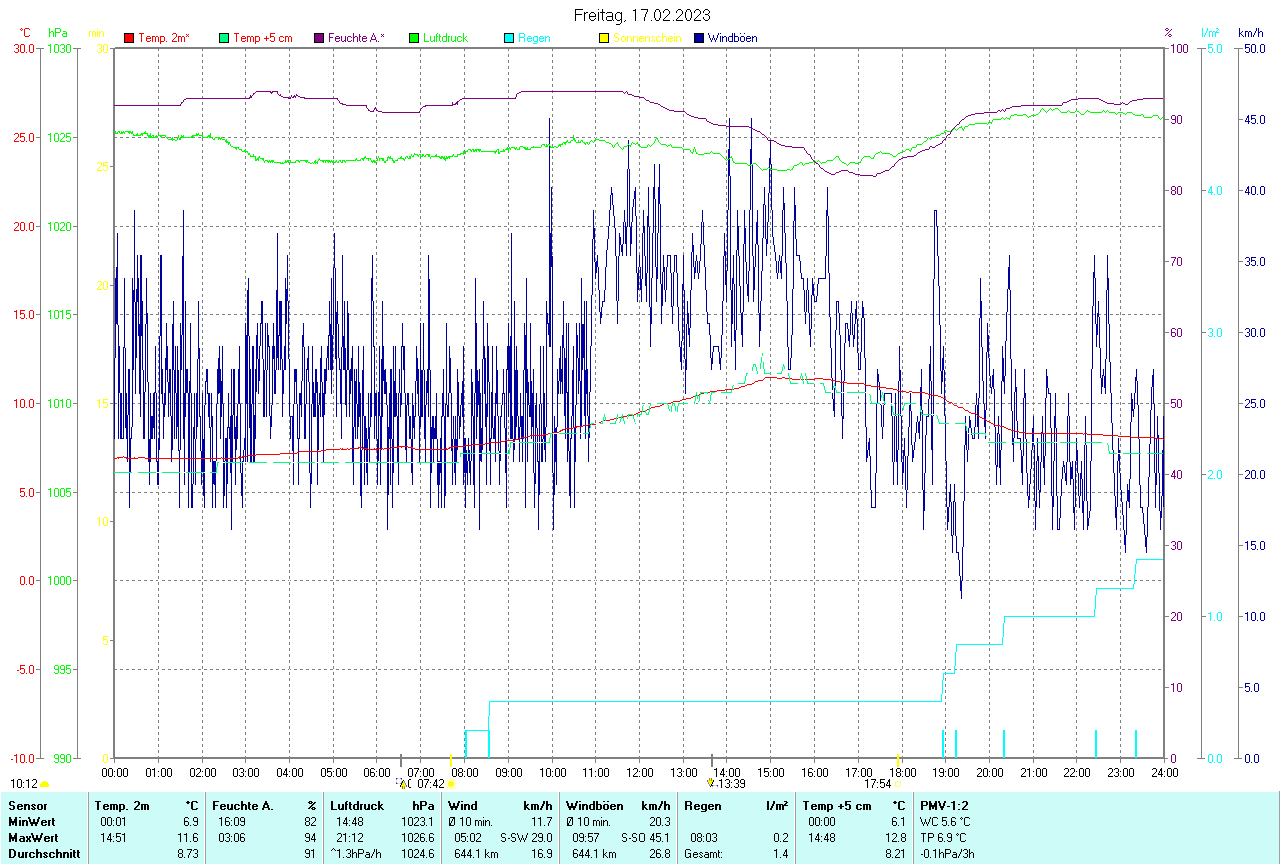Click the sunset marker at 17:54
Image resolution: width=1280 pixels, height=864 pixels.
(898, 784)
